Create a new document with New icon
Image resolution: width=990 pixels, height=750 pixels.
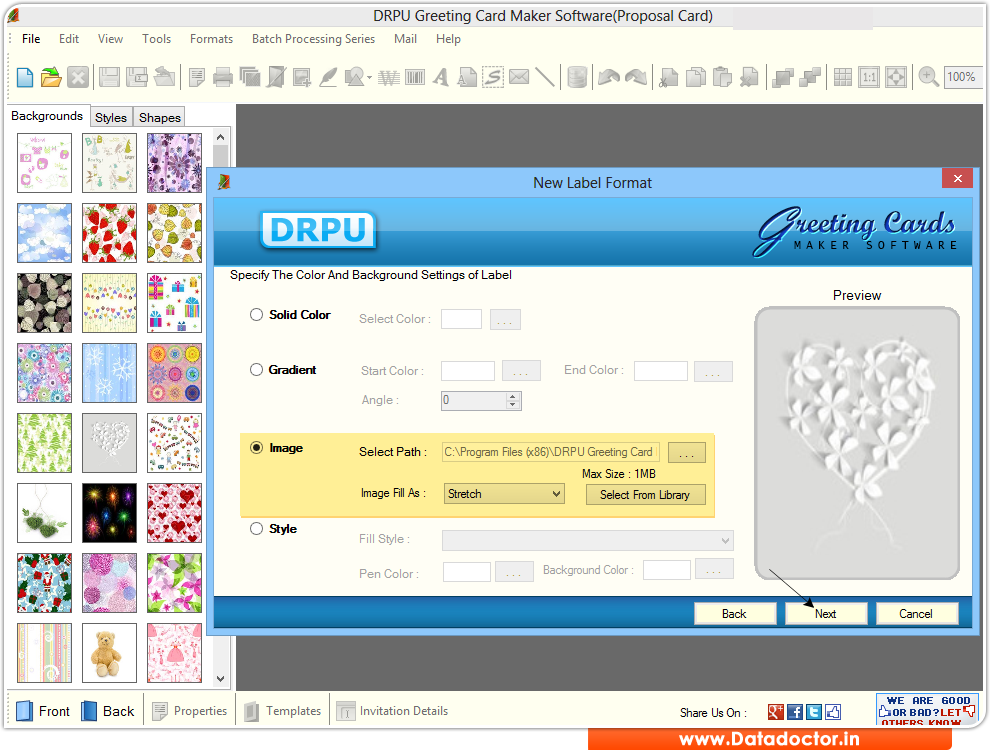pos(23,76)
